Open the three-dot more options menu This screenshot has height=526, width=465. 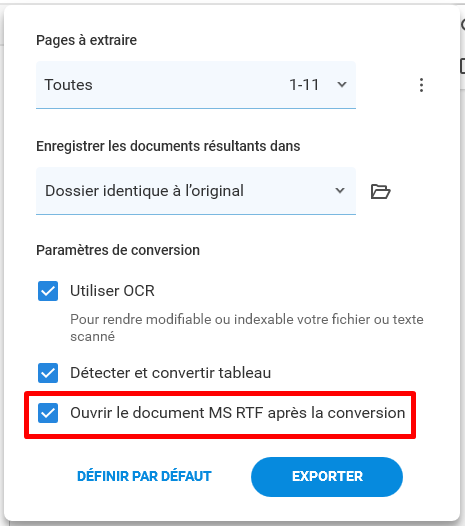[421, 85]
